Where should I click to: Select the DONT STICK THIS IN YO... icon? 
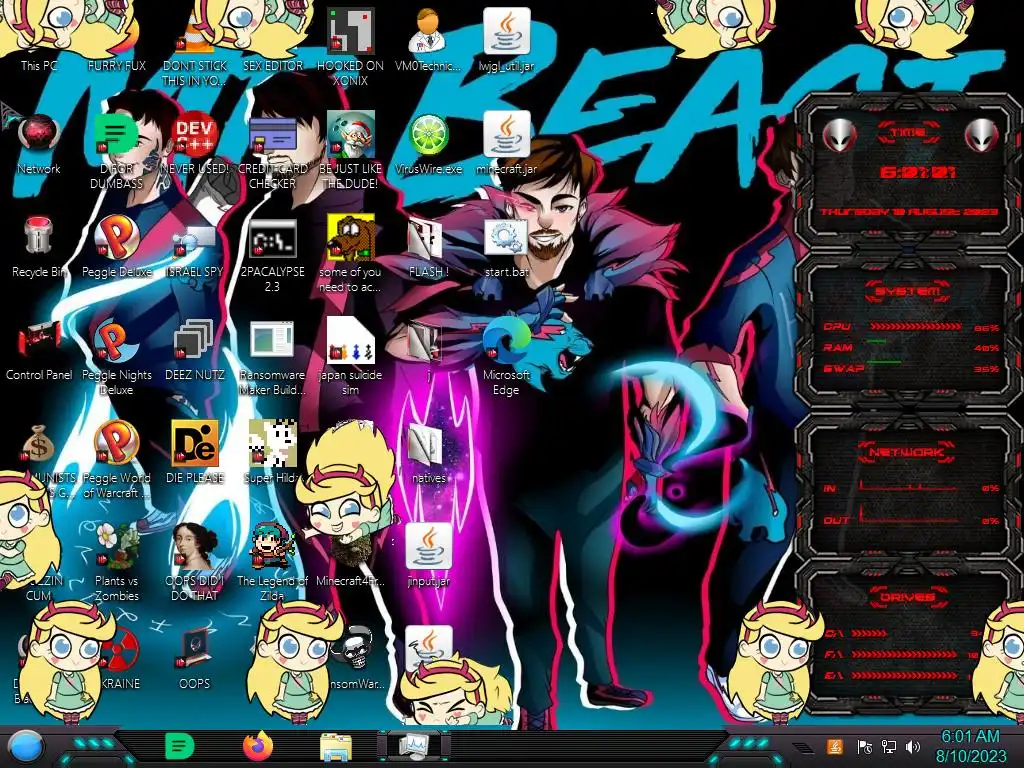pyautogui.click(x=194, y=52)
